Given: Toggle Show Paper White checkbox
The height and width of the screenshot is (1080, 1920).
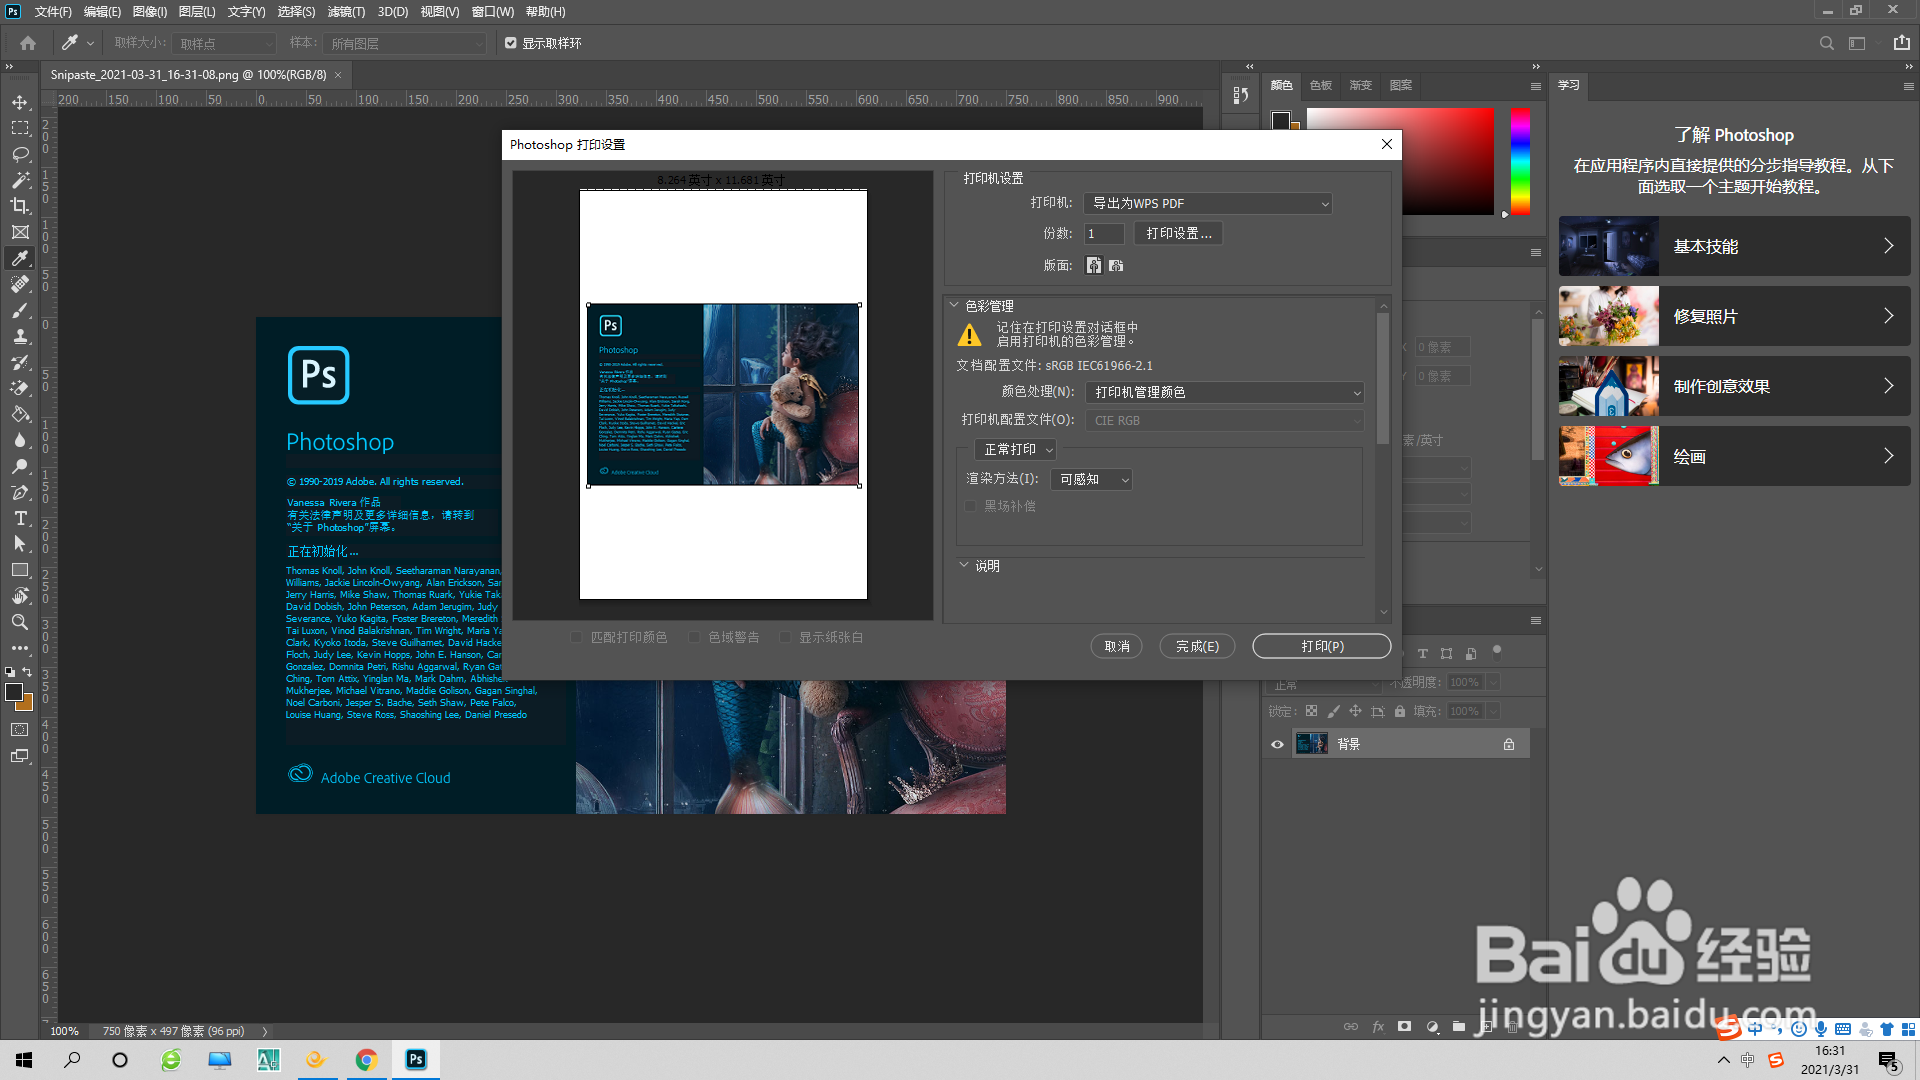Looking at the screenshot, I should [x=785, y=637].
